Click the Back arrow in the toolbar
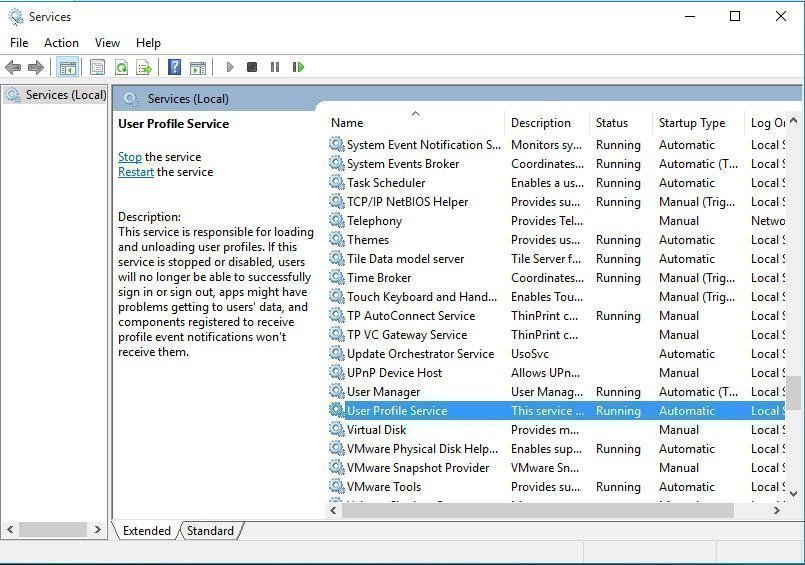The width and height of the screenshot is (805, 565). point(13,67)
